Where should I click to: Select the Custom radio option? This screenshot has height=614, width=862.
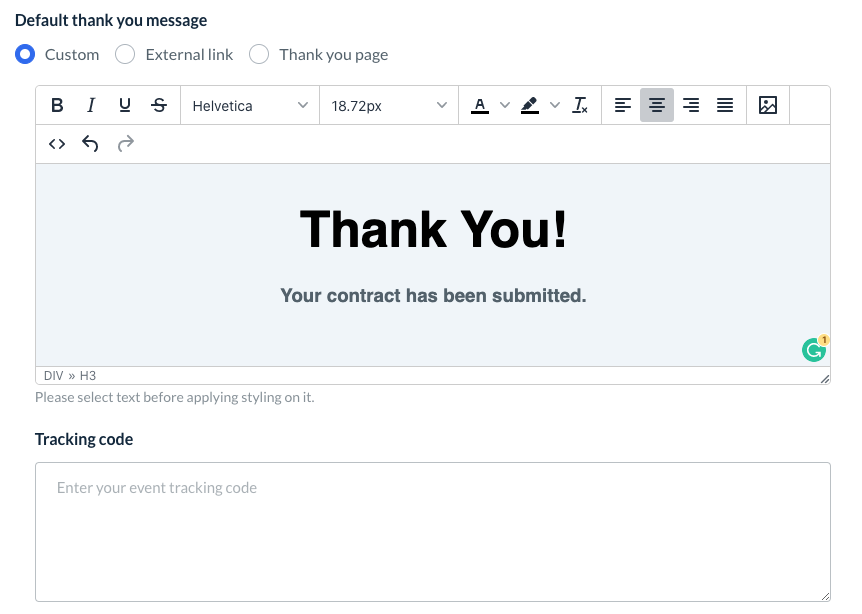pos(25,54)
